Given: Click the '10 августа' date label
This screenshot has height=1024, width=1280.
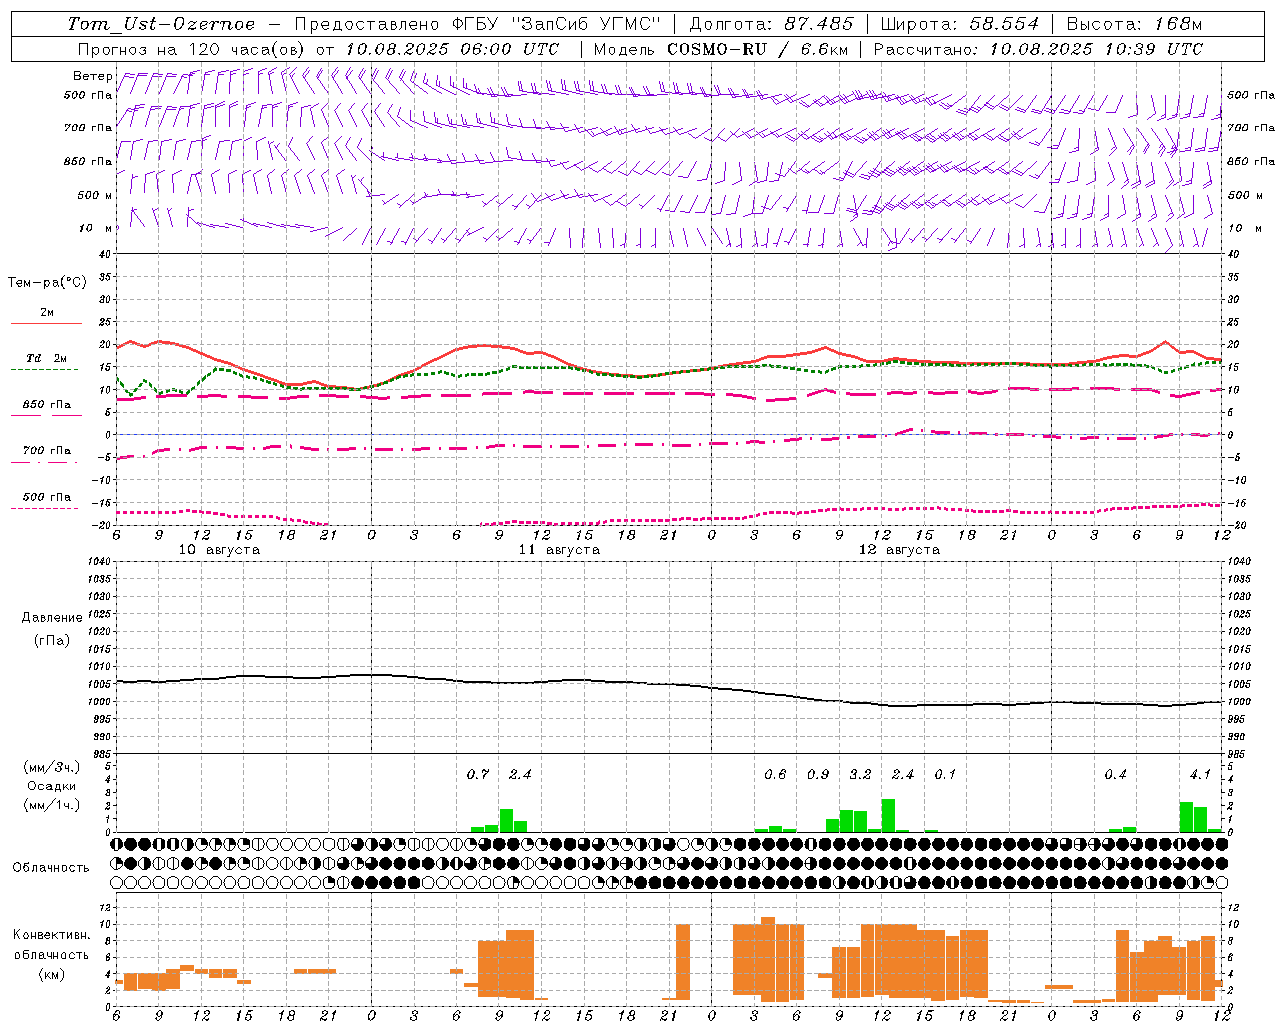Looking at the screenshot, I should coord(219,550).
